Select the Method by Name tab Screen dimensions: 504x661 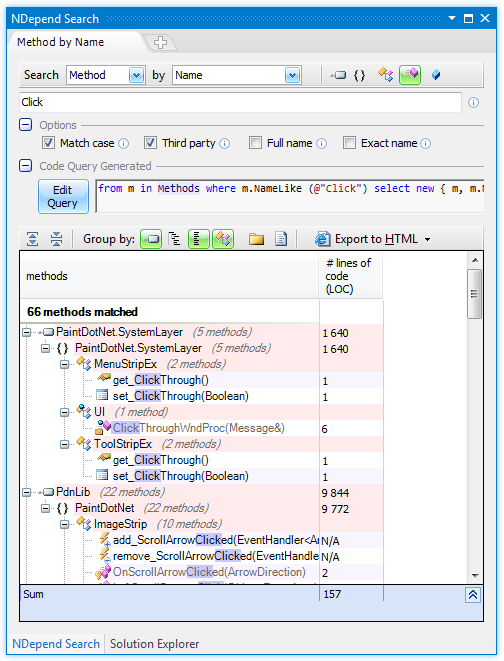pos(61,42)
